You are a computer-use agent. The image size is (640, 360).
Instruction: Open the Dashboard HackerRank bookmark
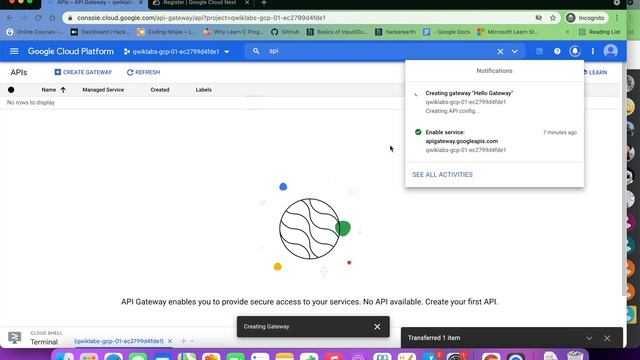(99, 32)
